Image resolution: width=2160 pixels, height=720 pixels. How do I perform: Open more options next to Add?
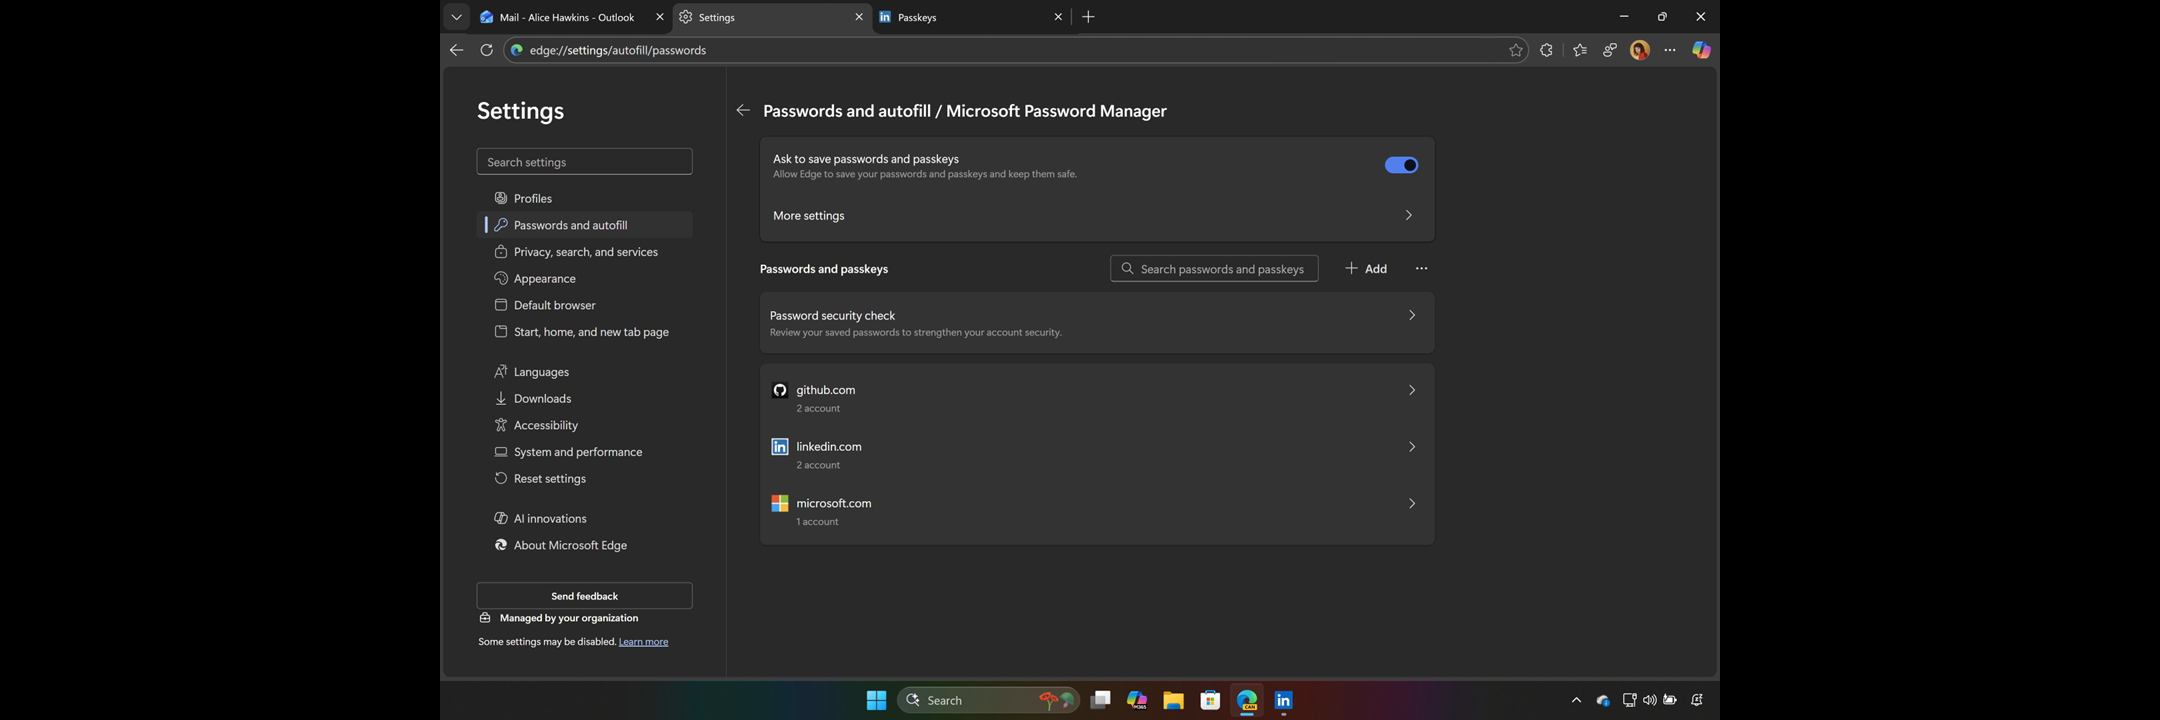click(x=1421, y=269)
